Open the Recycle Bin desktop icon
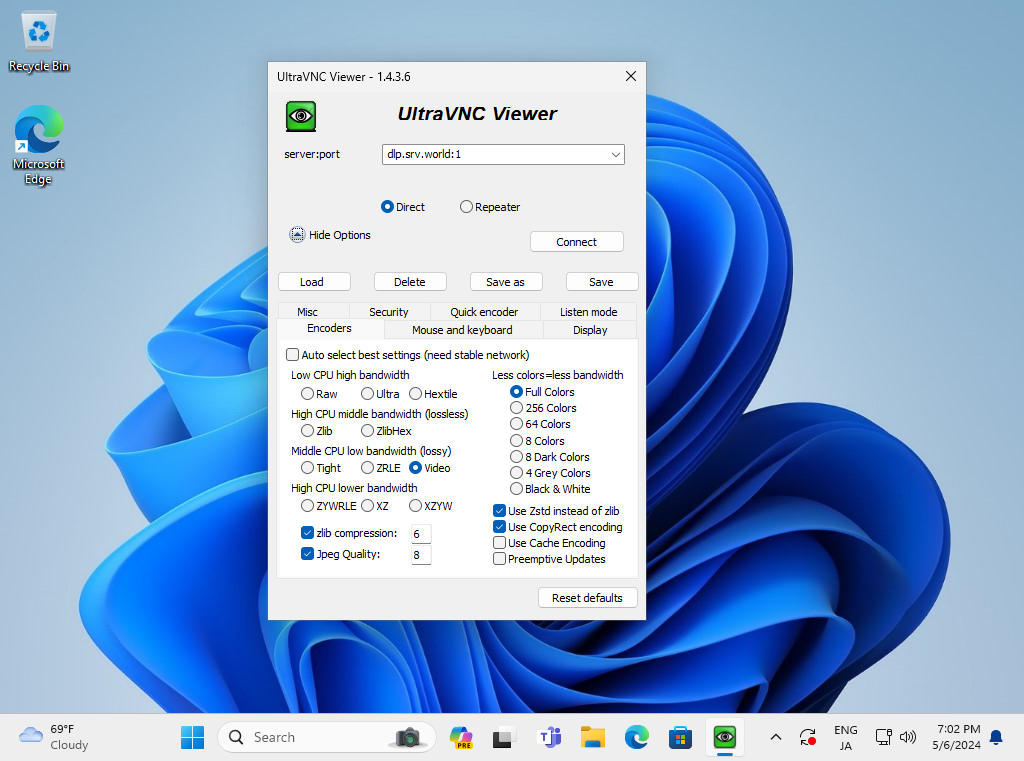The image size is (1024, 761). click(39, 40)
